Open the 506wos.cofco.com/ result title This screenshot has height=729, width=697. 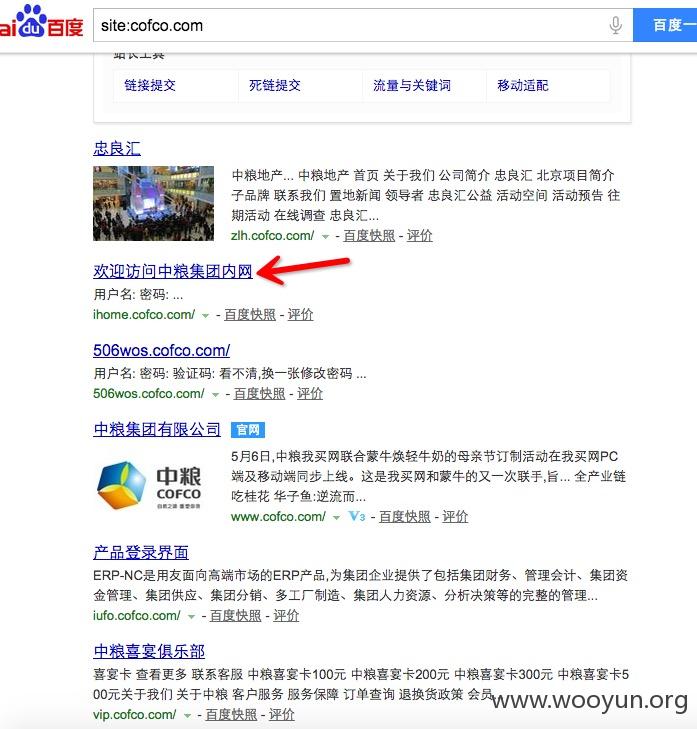point(161,351)
